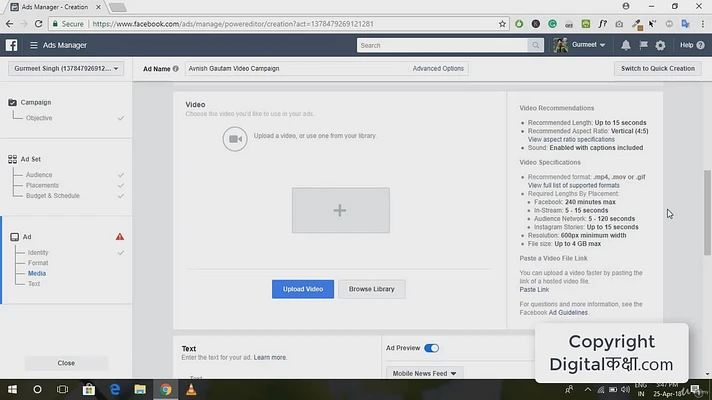Click the Ad Name info icon

176,69
